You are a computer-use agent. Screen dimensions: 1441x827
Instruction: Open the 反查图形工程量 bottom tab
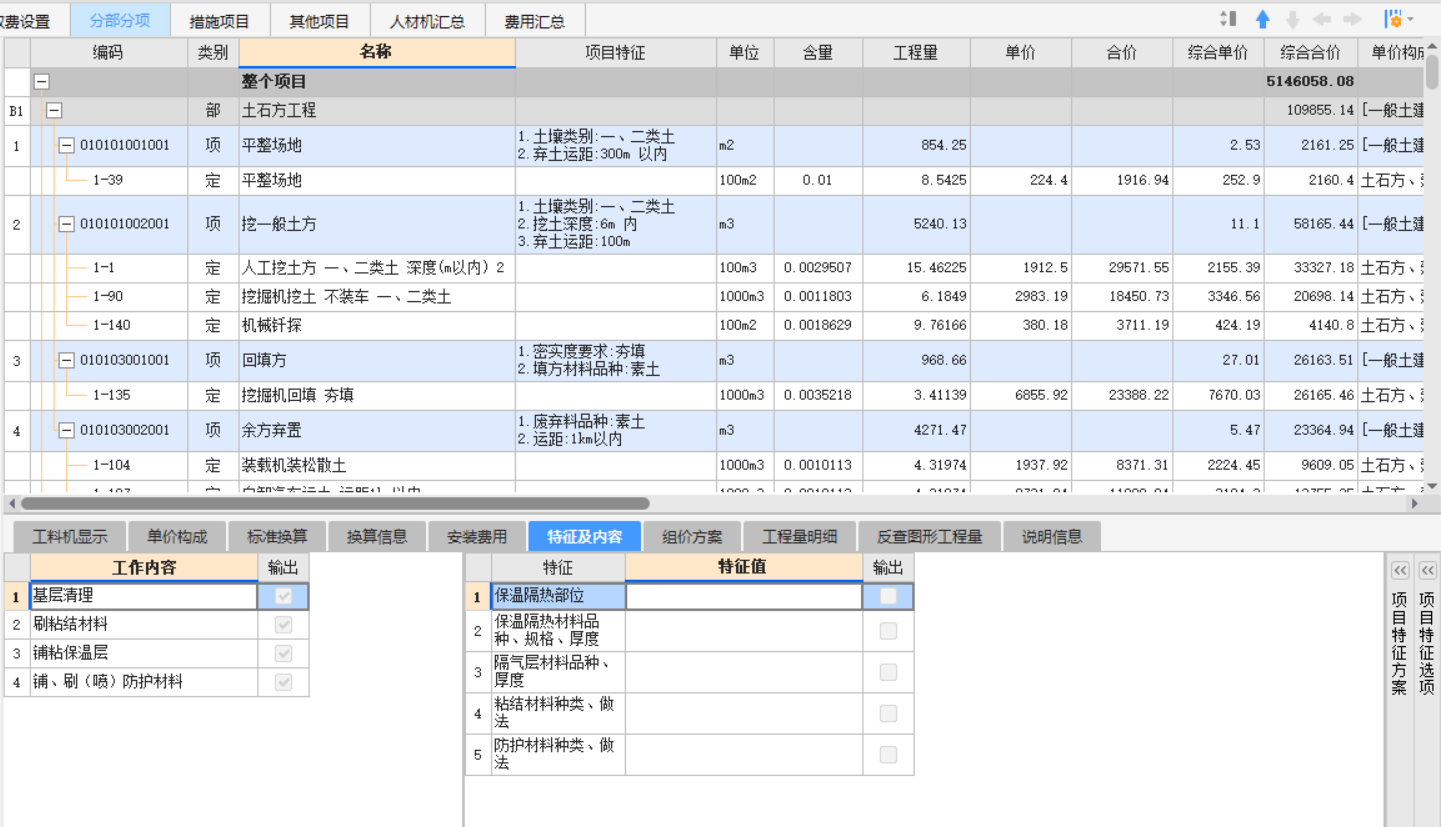point(929,536)
